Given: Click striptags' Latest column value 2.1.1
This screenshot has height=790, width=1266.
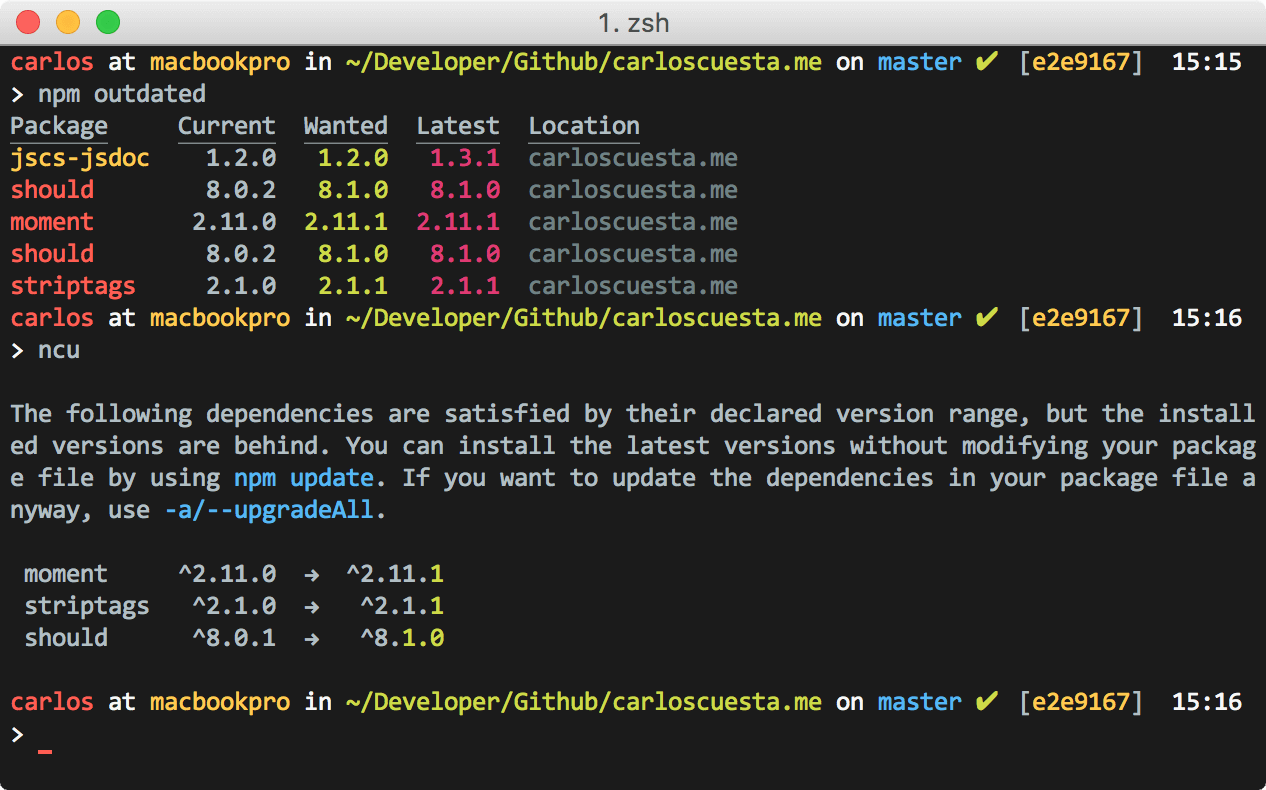Looking at the screenshot, I should click(465, 286).
